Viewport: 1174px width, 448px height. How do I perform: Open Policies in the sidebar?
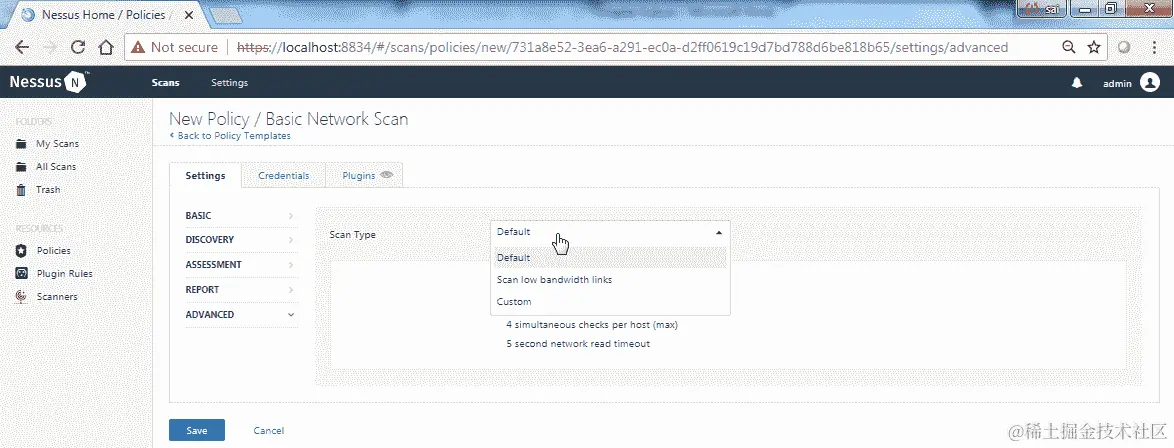click(54, 251)
